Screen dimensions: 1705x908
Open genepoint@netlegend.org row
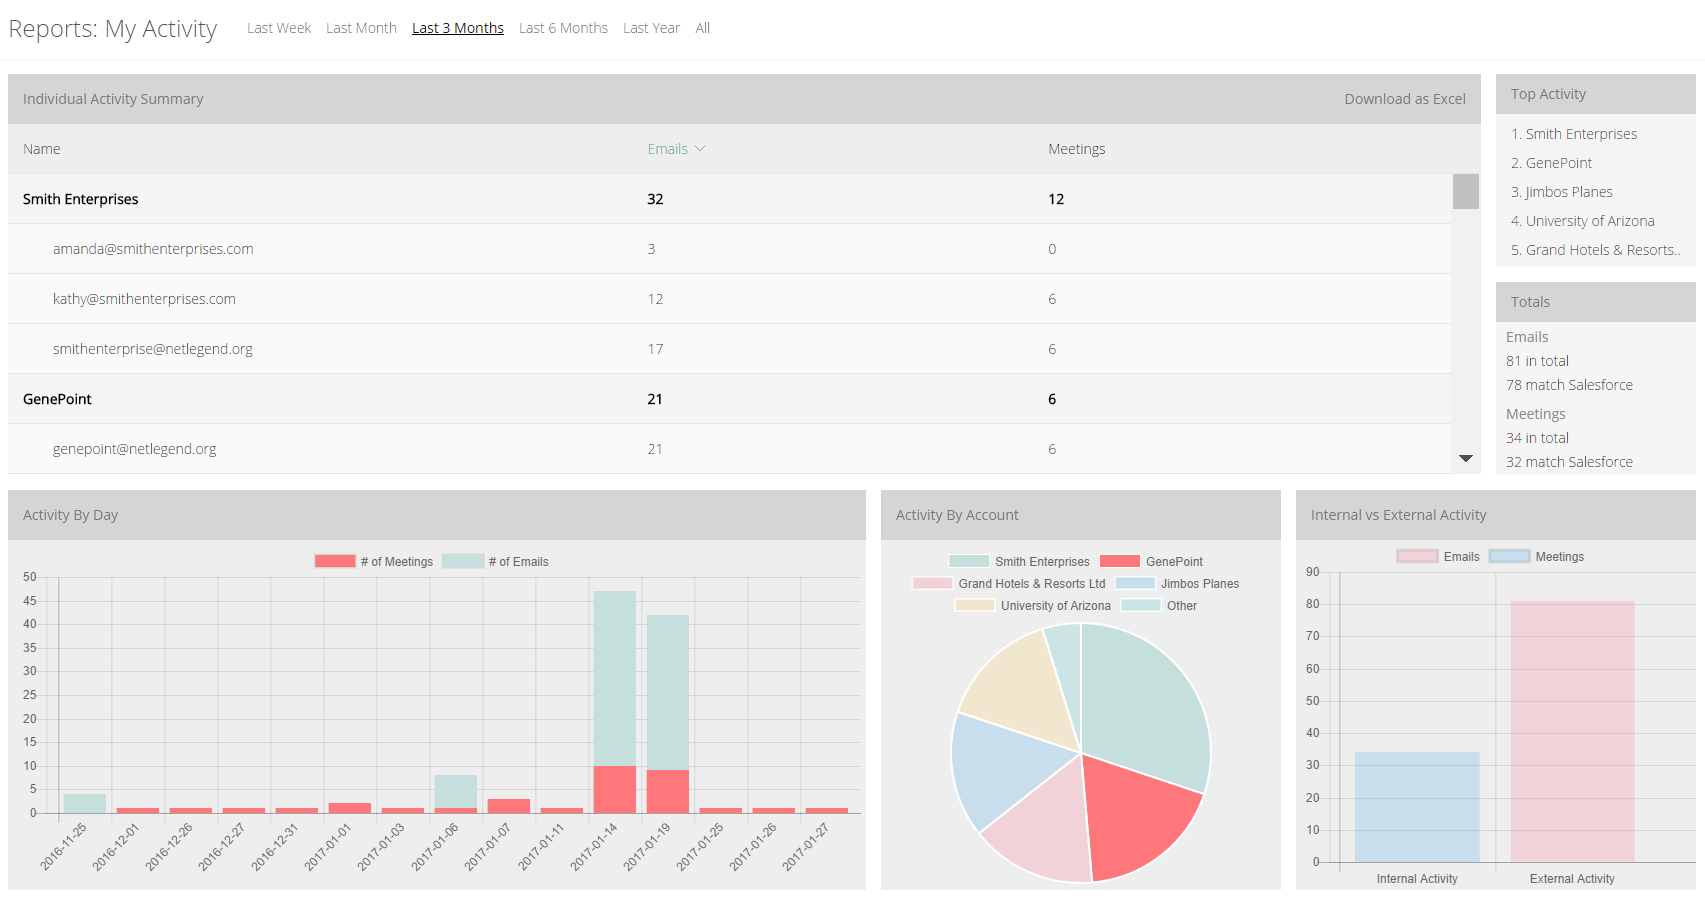730,449
